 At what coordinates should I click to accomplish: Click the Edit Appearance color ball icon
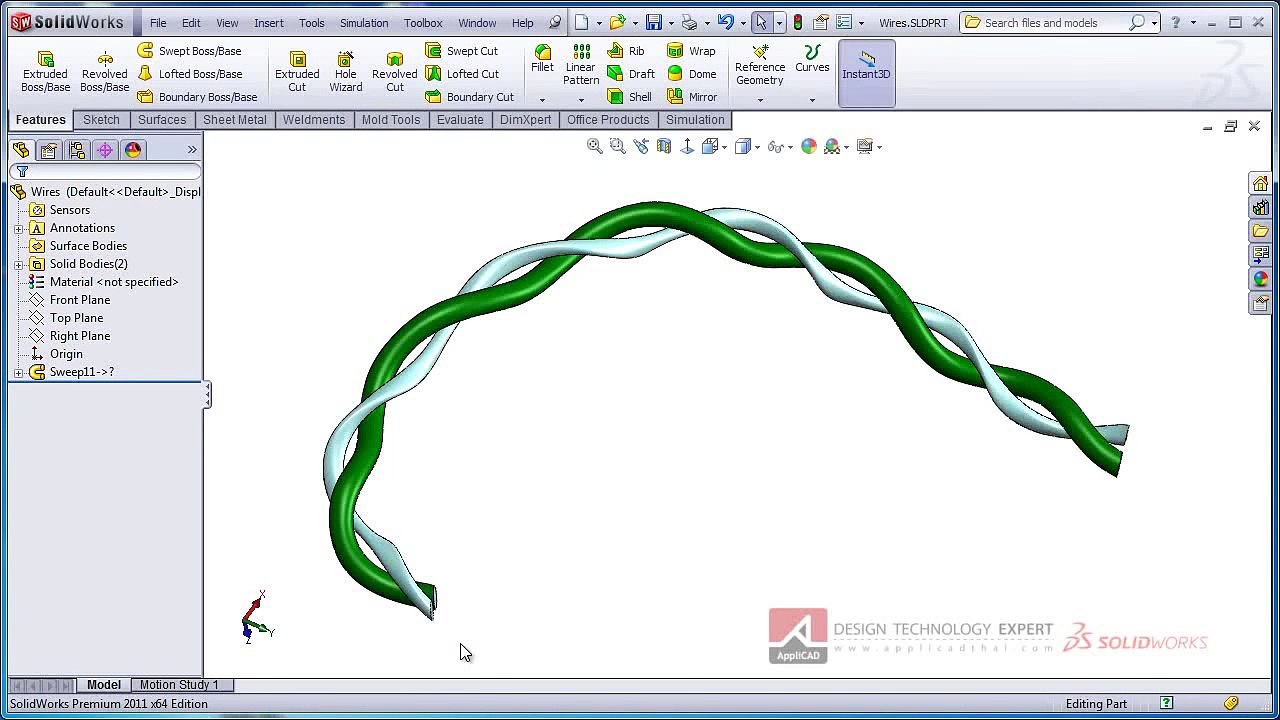pyautogui.click(x=809, y=146)
